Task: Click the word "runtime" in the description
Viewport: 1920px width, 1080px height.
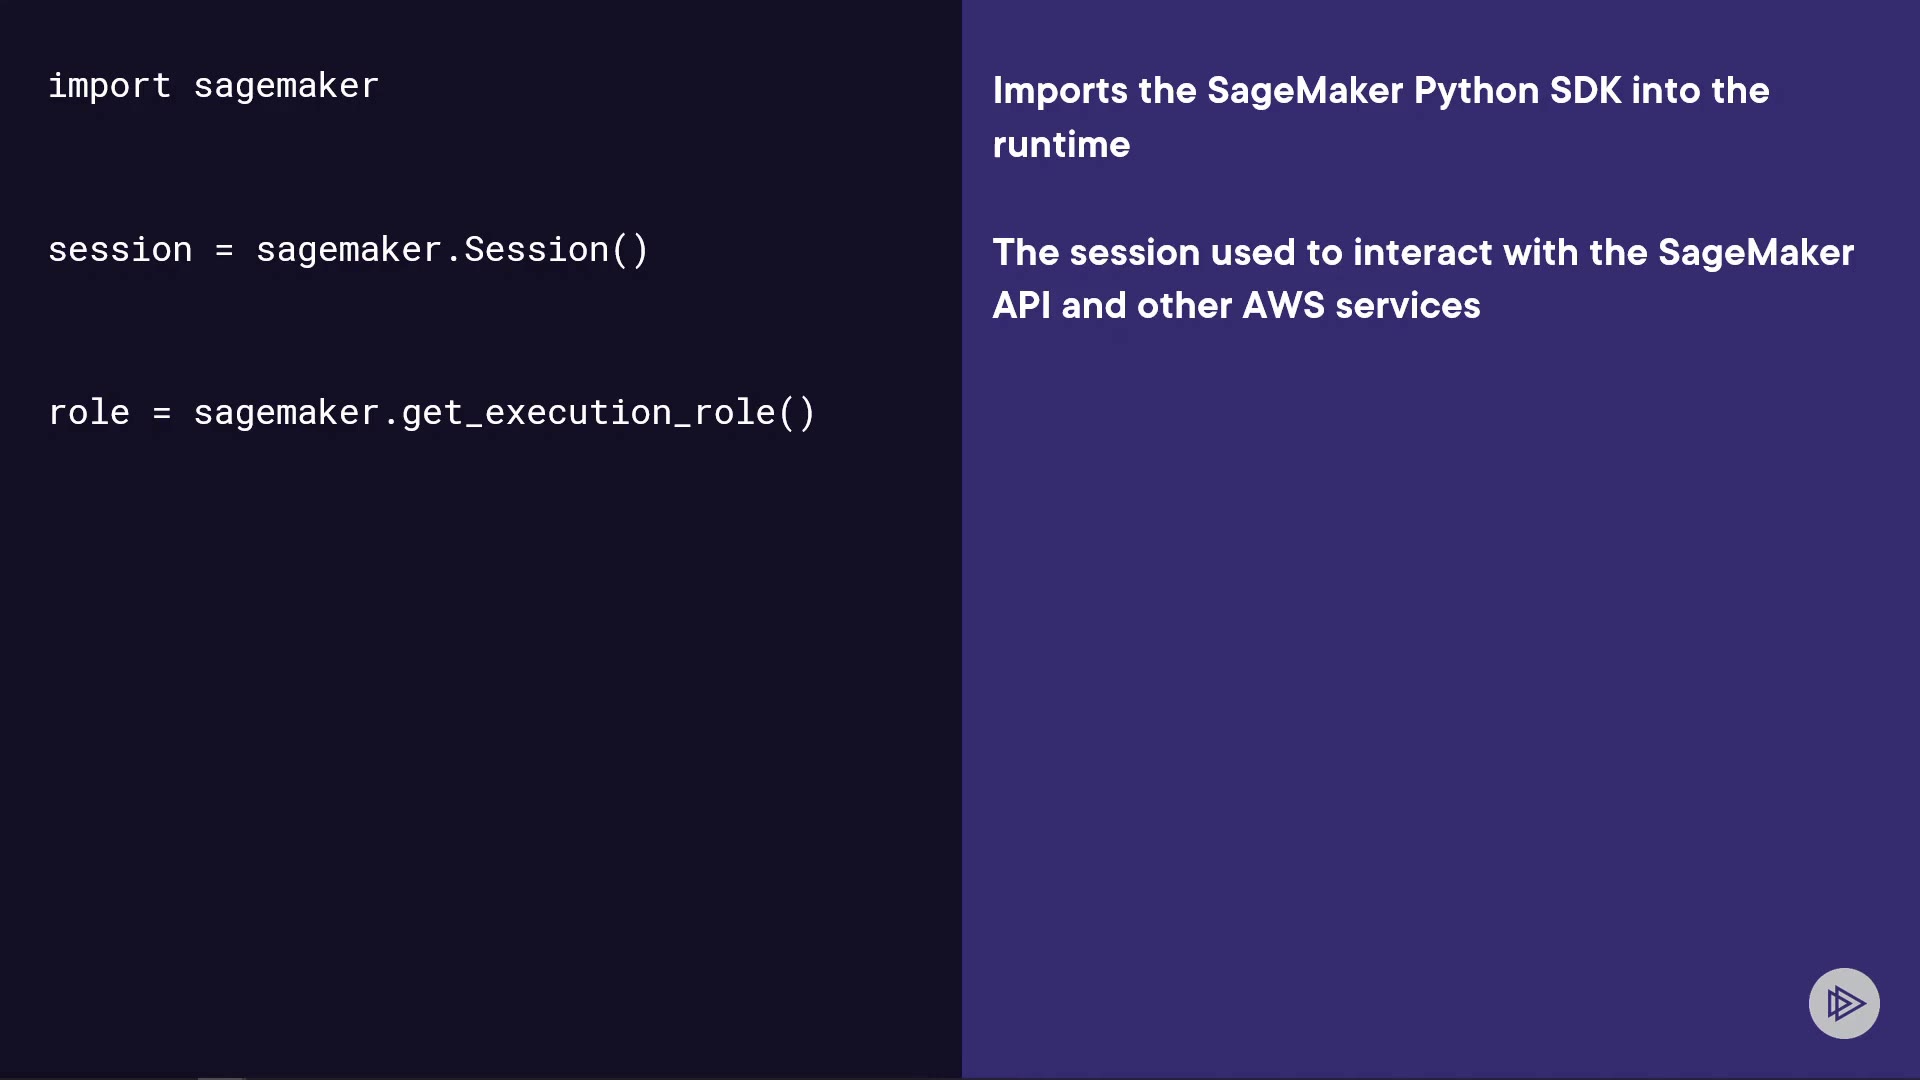Action: point(1061,145)
